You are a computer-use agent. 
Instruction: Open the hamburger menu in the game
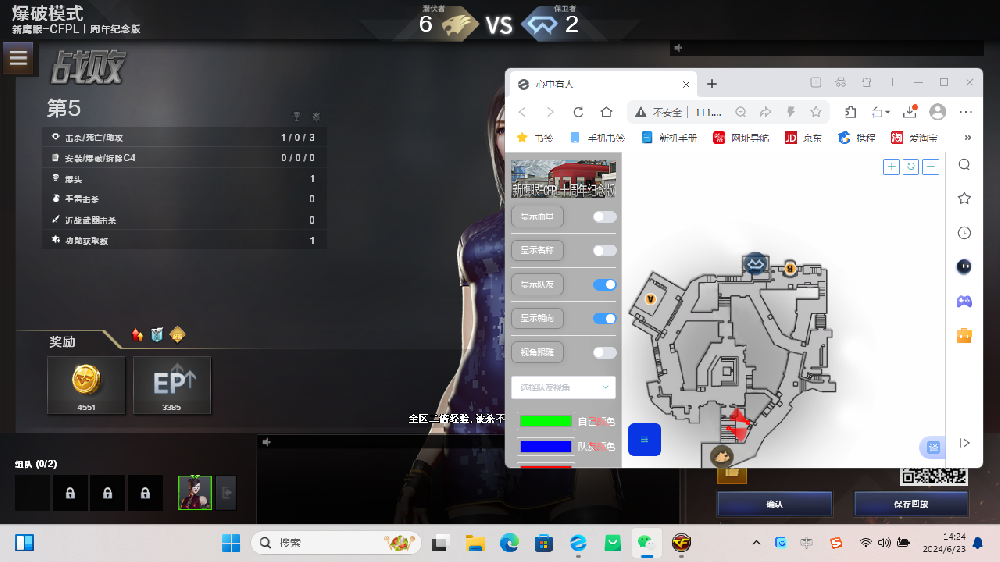click(18, 58)
